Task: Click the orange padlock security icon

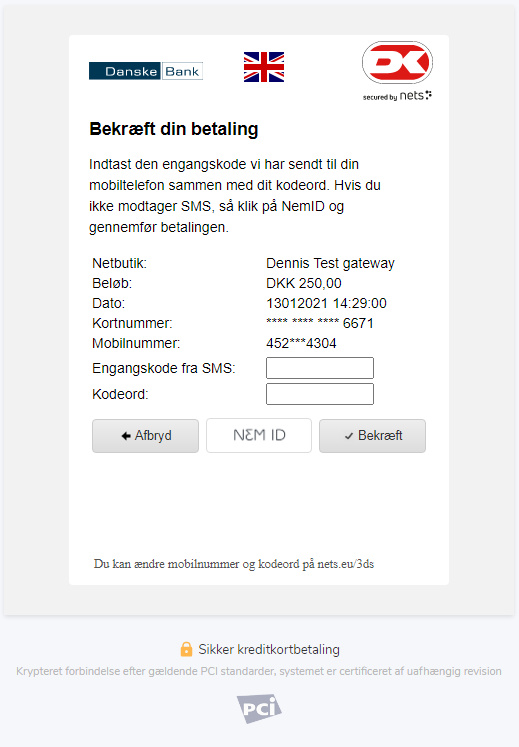Action: [186, 649]
